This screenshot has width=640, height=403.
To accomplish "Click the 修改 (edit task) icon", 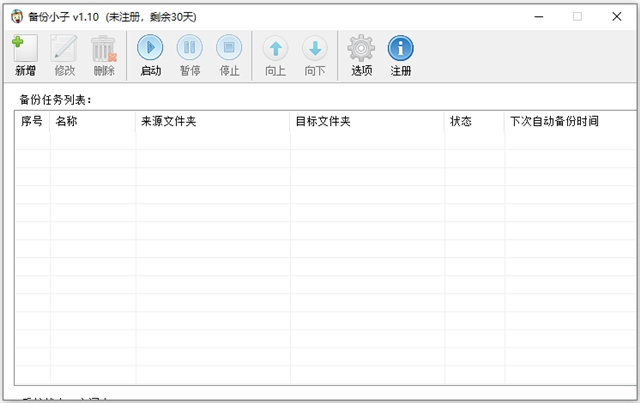I will (64, 48).
